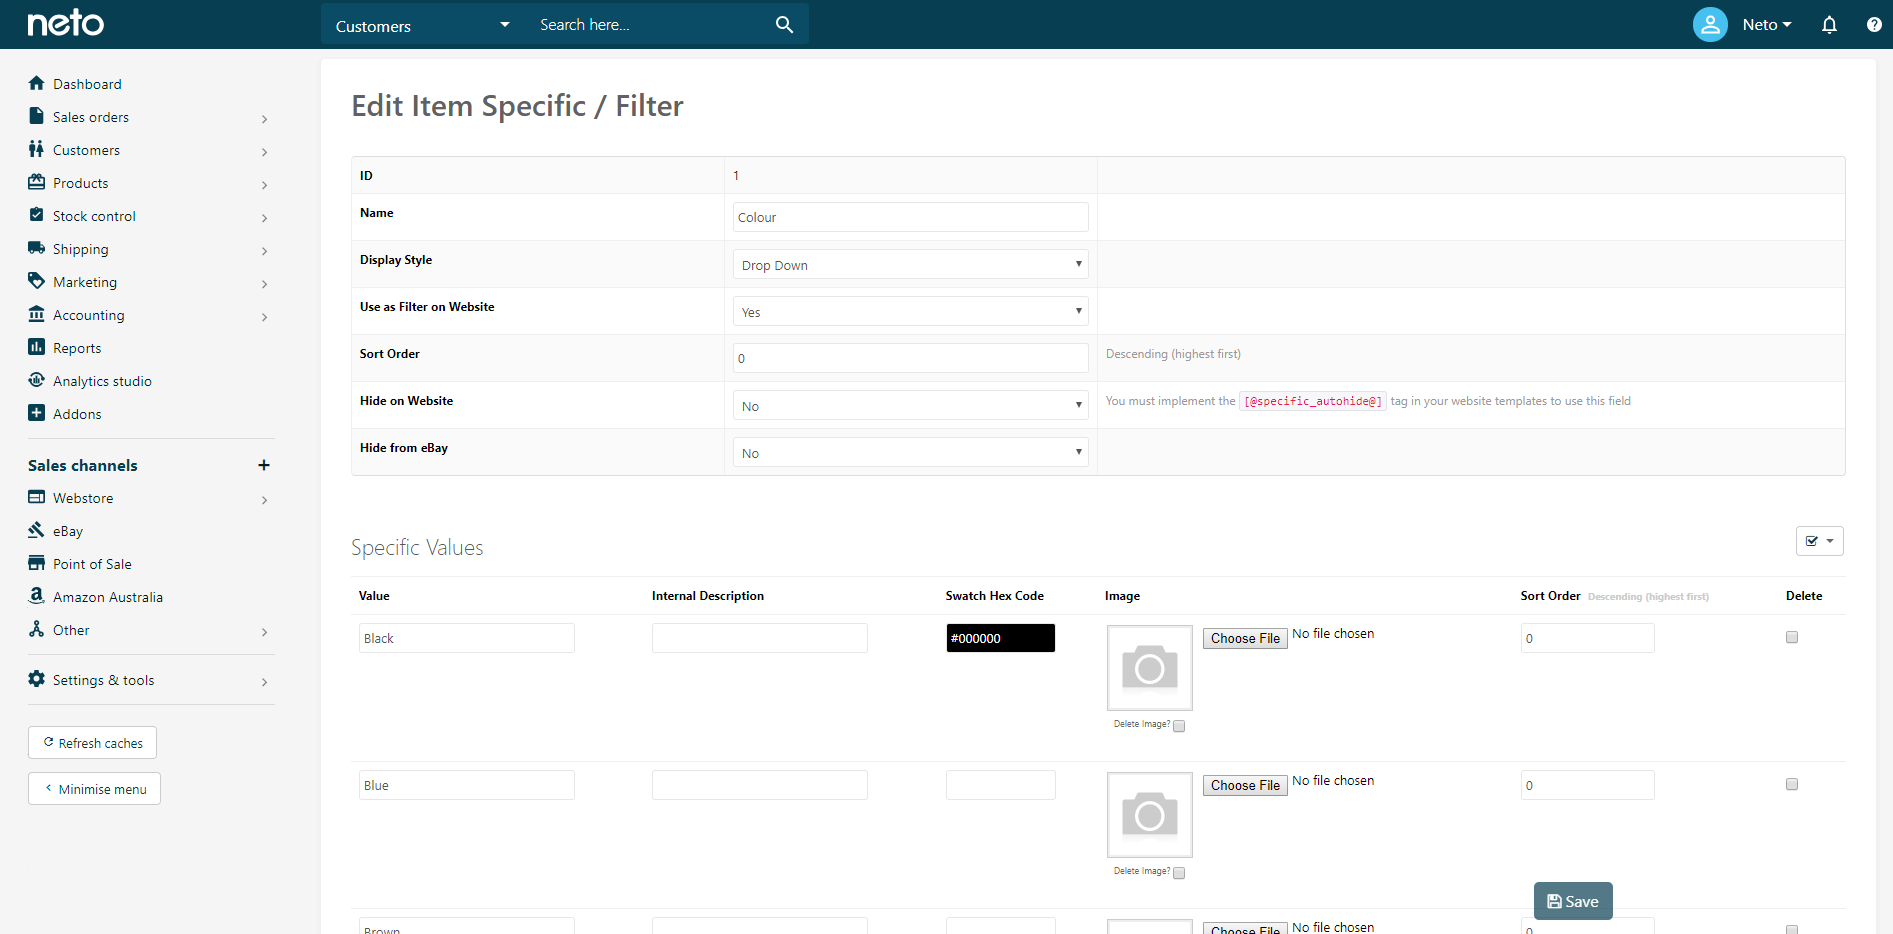Viewport: 1893px width, 934px height.
Task: Tick the Delete checkbox for Black
Action: tap(1792, 637)
